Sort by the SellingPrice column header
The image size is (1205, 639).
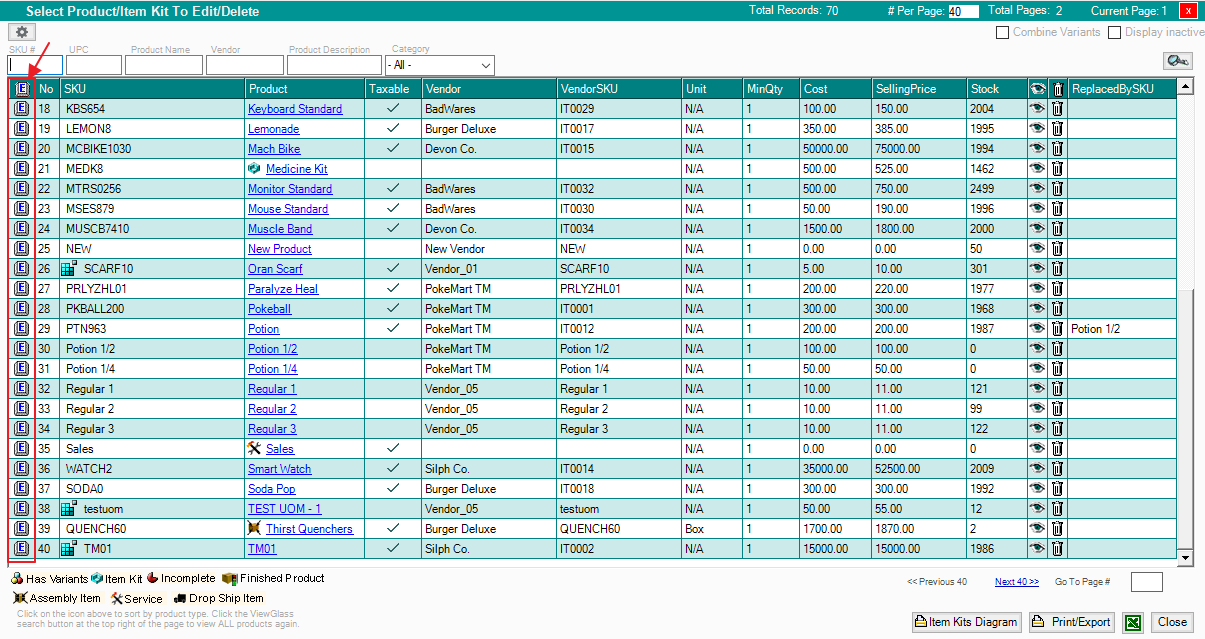pyautogui.click(x=905, y=89)
